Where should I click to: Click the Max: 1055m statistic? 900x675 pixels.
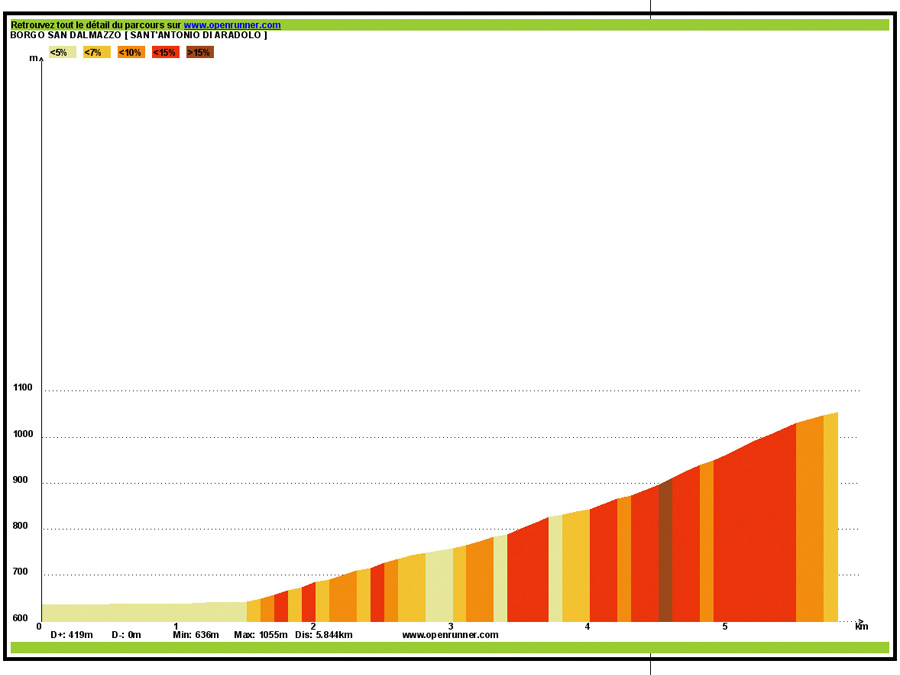click(x=261, y=635)
